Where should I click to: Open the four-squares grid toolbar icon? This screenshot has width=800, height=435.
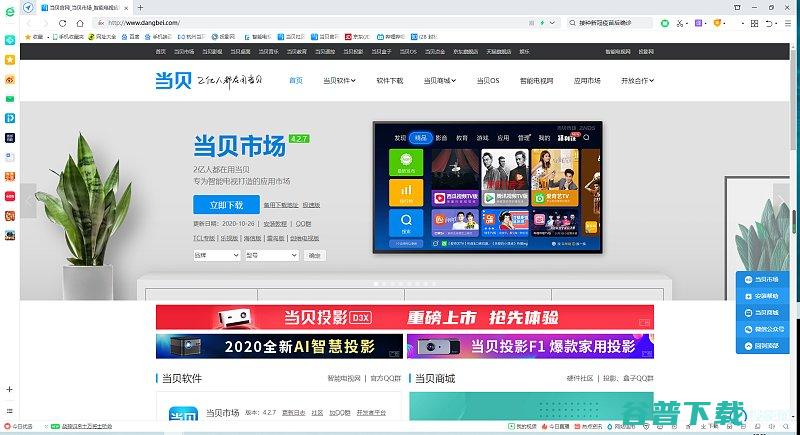755,23
